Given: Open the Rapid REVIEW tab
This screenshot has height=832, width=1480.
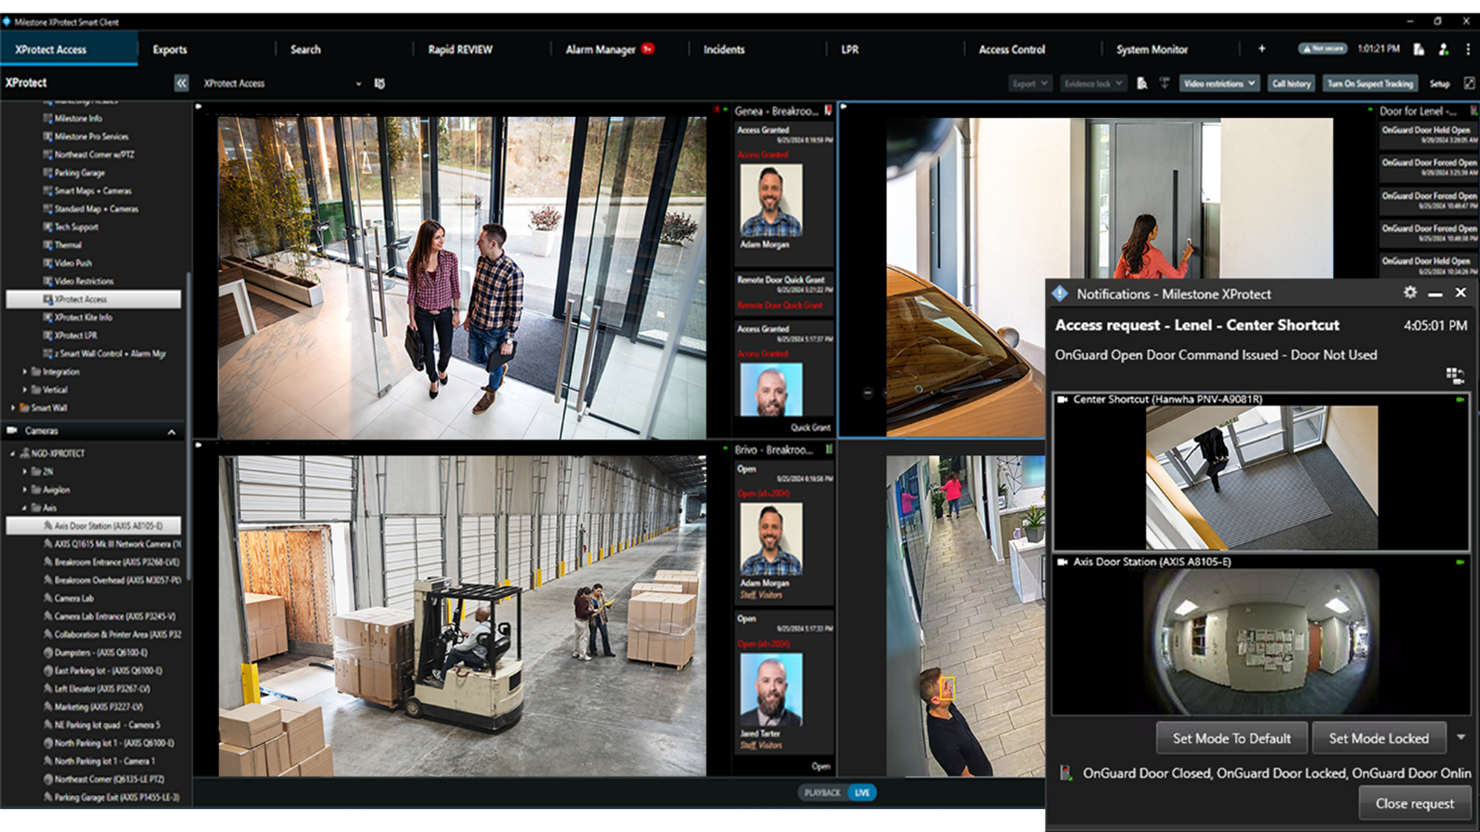Looking at the screenshot, I should [460, 49].
